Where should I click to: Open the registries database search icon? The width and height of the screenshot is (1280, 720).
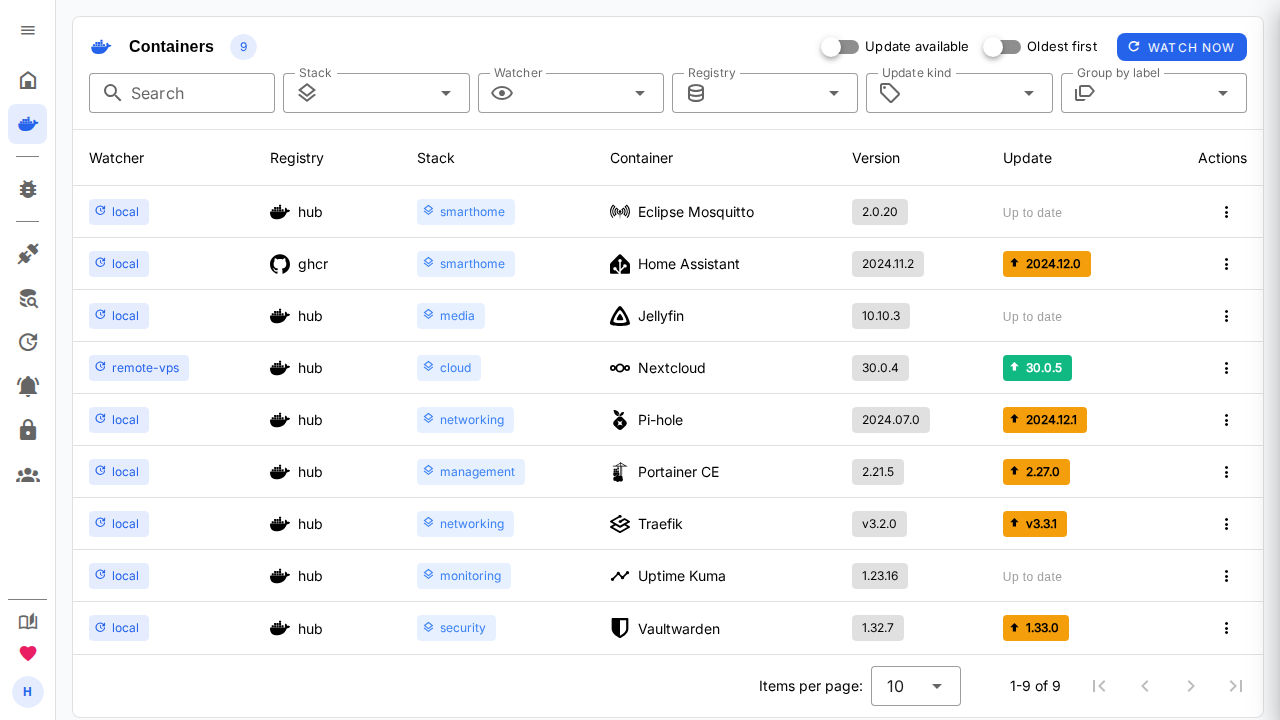[x=28, y=298]
